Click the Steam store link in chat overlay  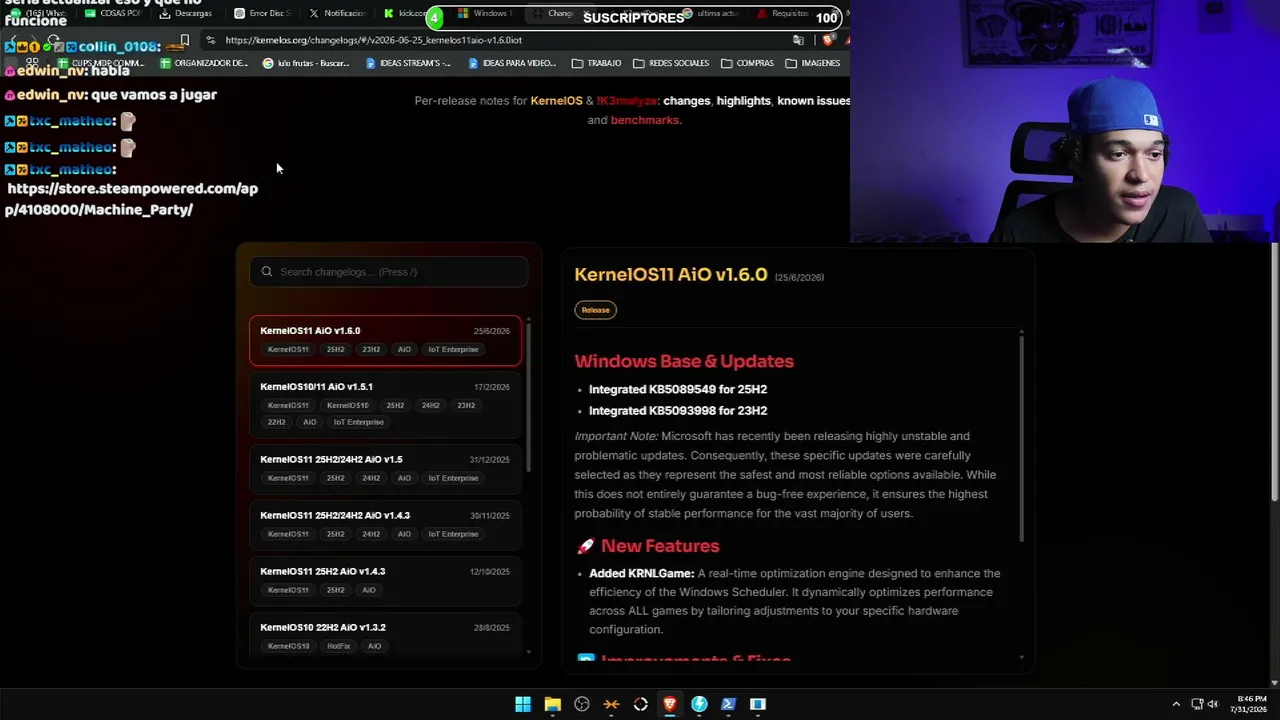coord(131,199)
